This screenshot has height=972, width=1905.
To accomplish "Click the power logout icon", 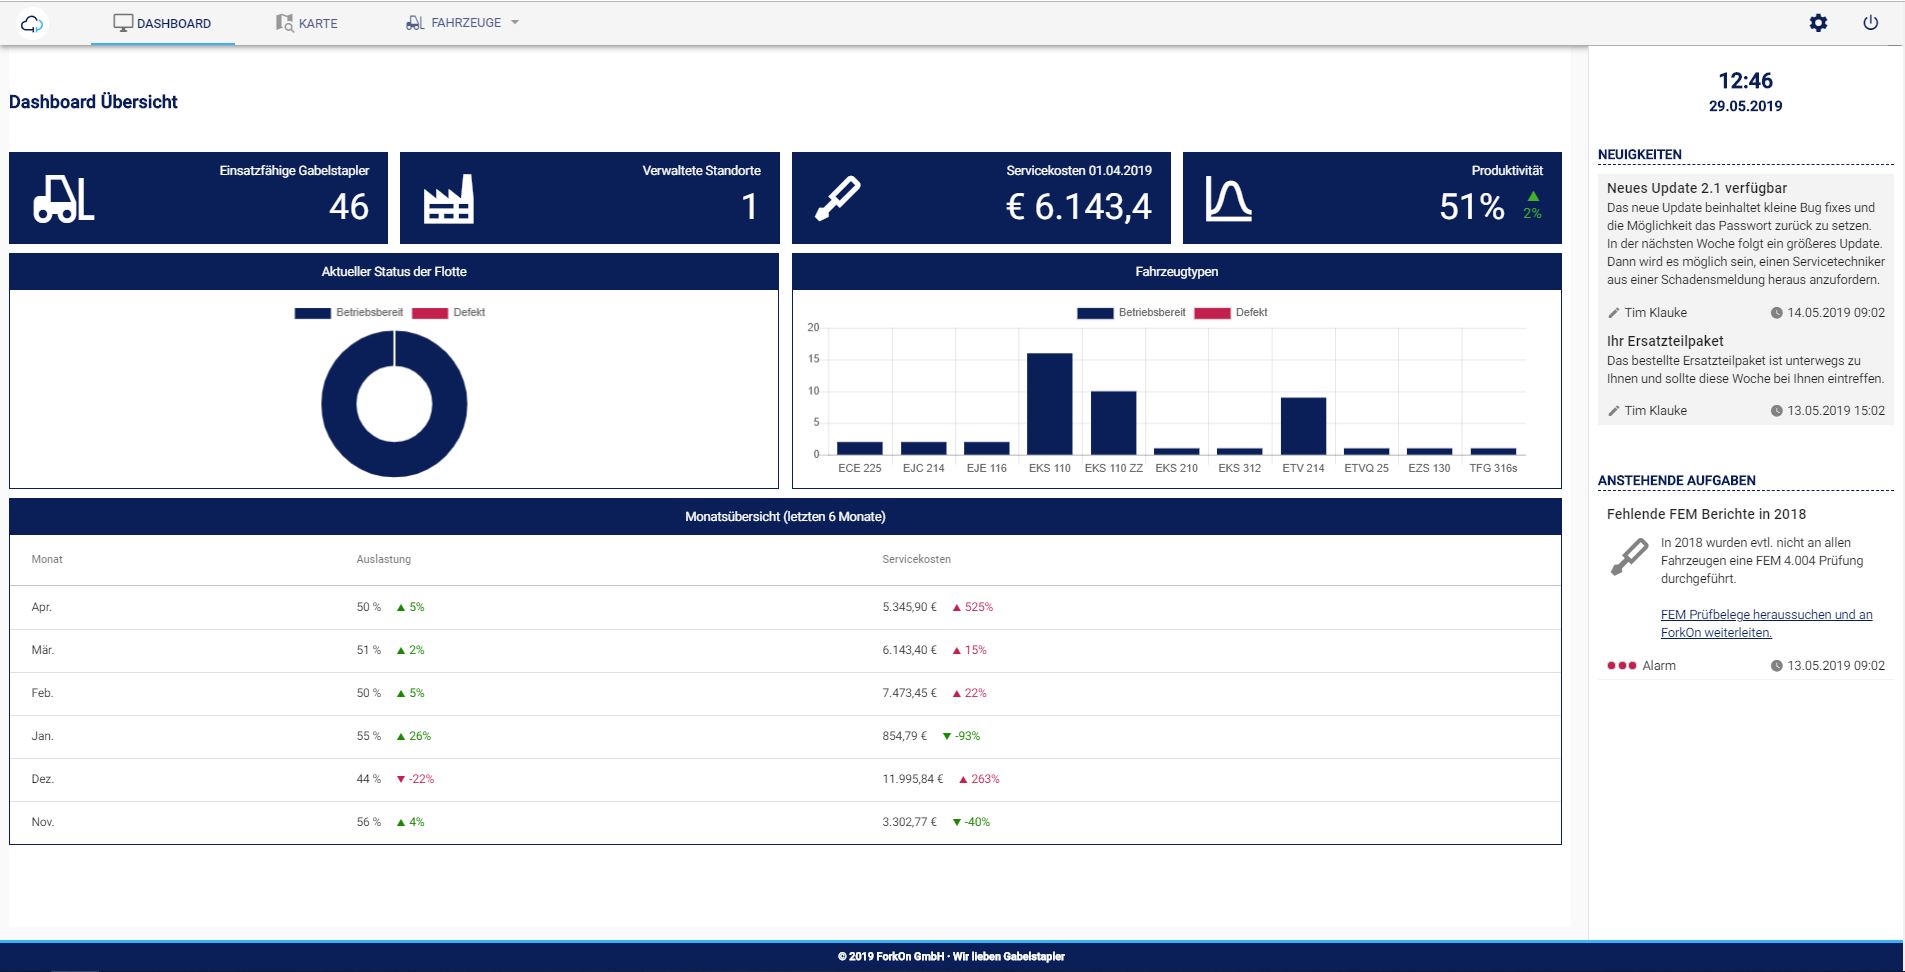I will tap(1870, 23).
